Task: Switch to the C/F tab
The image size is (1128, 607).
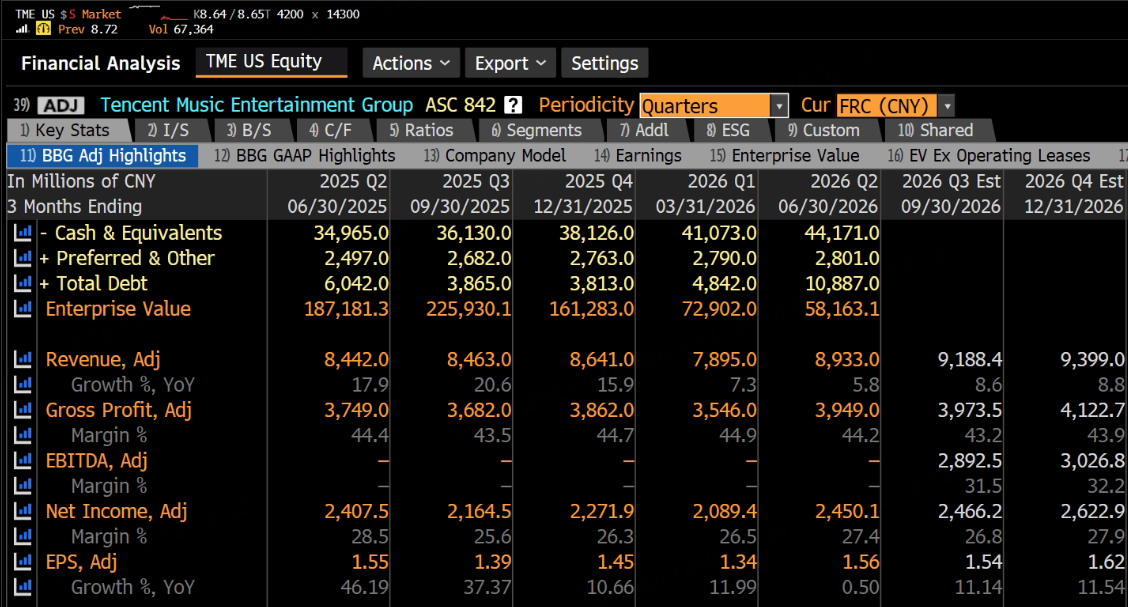Action: point(335,130)
